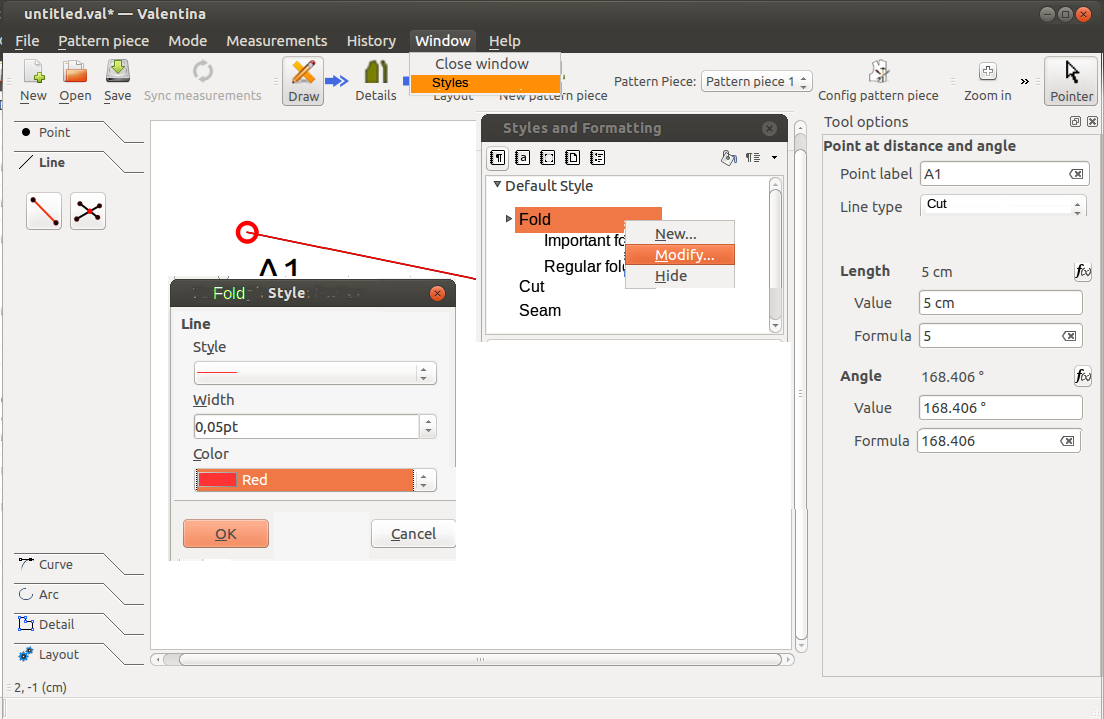The height and width of the screenshot is (719, 1104).
Task: Close the Tool options panel
Action: (1092, 122)
